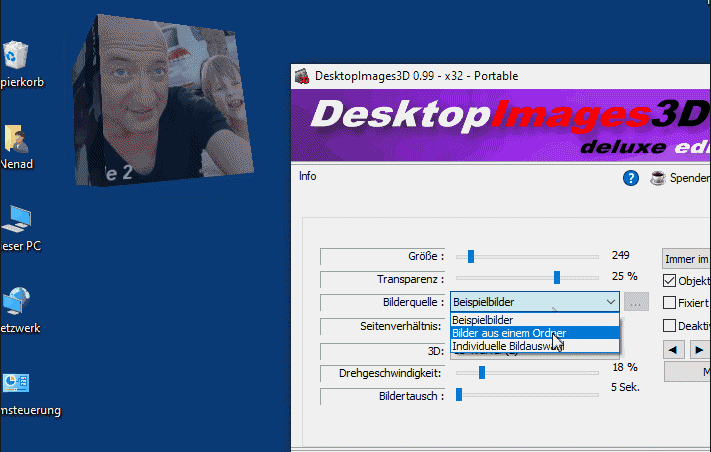Viewport: 711px width, 452px height.
Task: Click the Seitenverhältnis label
Action: (x=400, y=326)
